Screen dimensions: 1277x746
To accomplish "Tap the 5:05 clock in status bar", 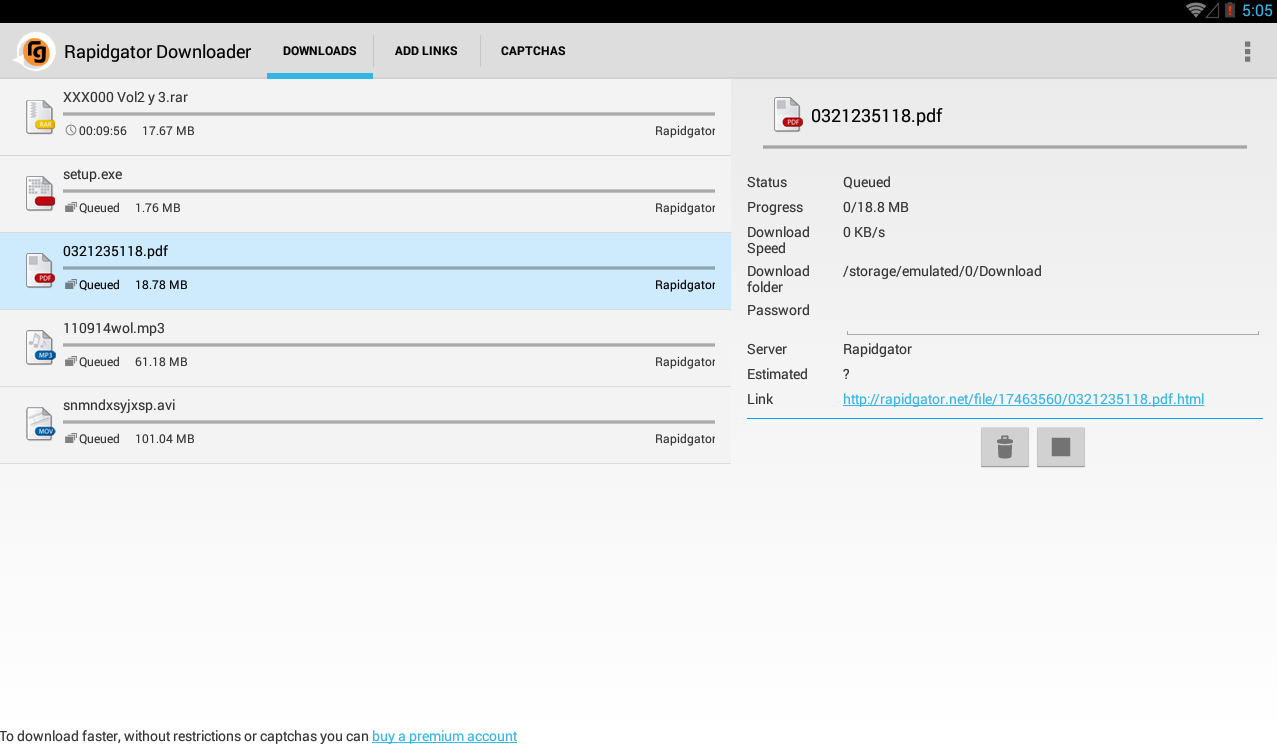I will pos(1257,10).
